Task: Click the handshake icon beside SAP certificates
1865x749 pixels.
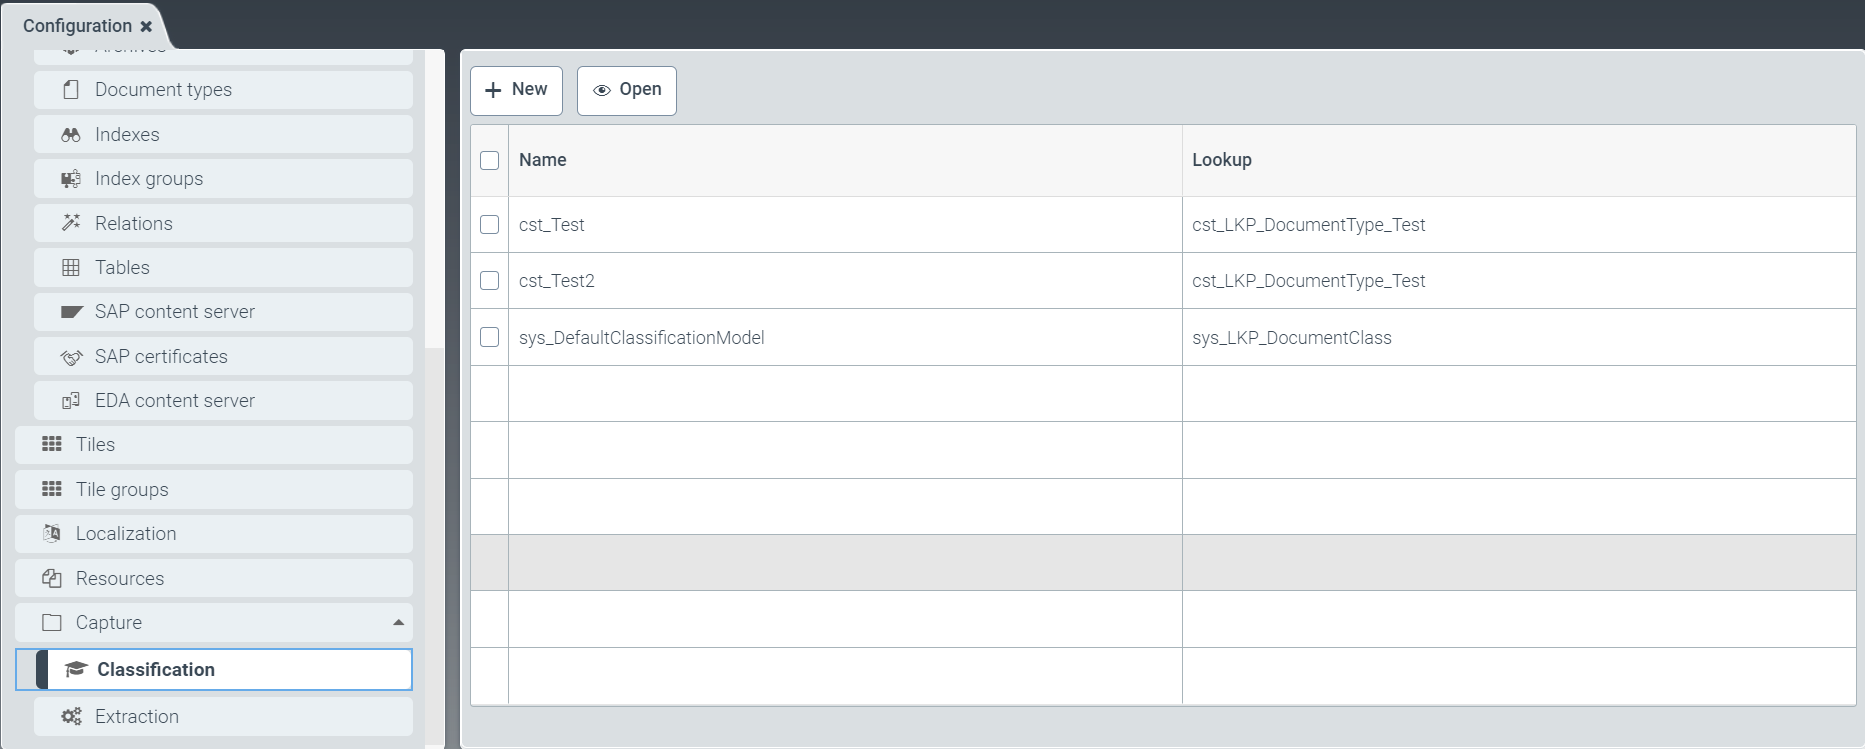Action: [71, 357]
